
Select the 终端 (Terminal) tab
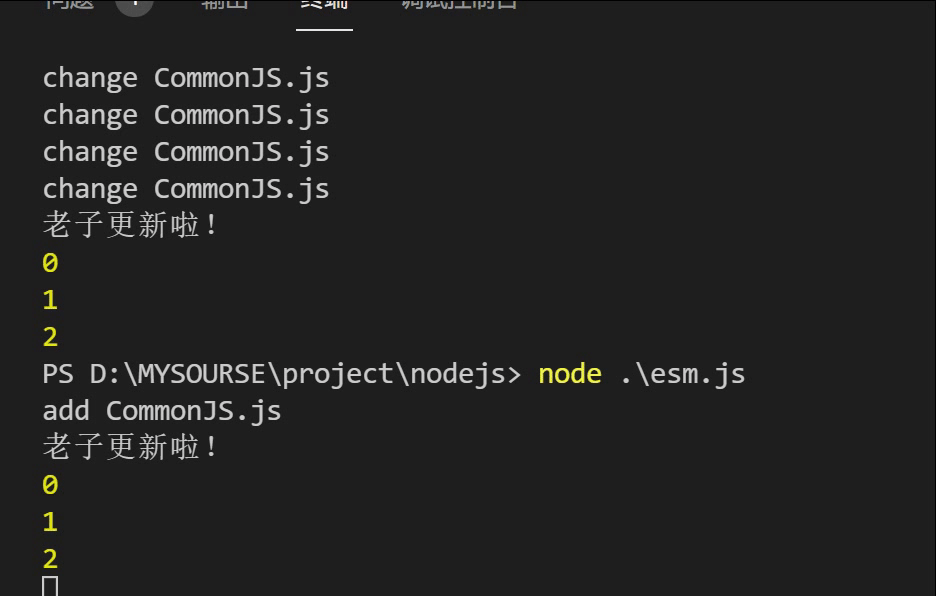pyautogui.click(x=324, y=3)
